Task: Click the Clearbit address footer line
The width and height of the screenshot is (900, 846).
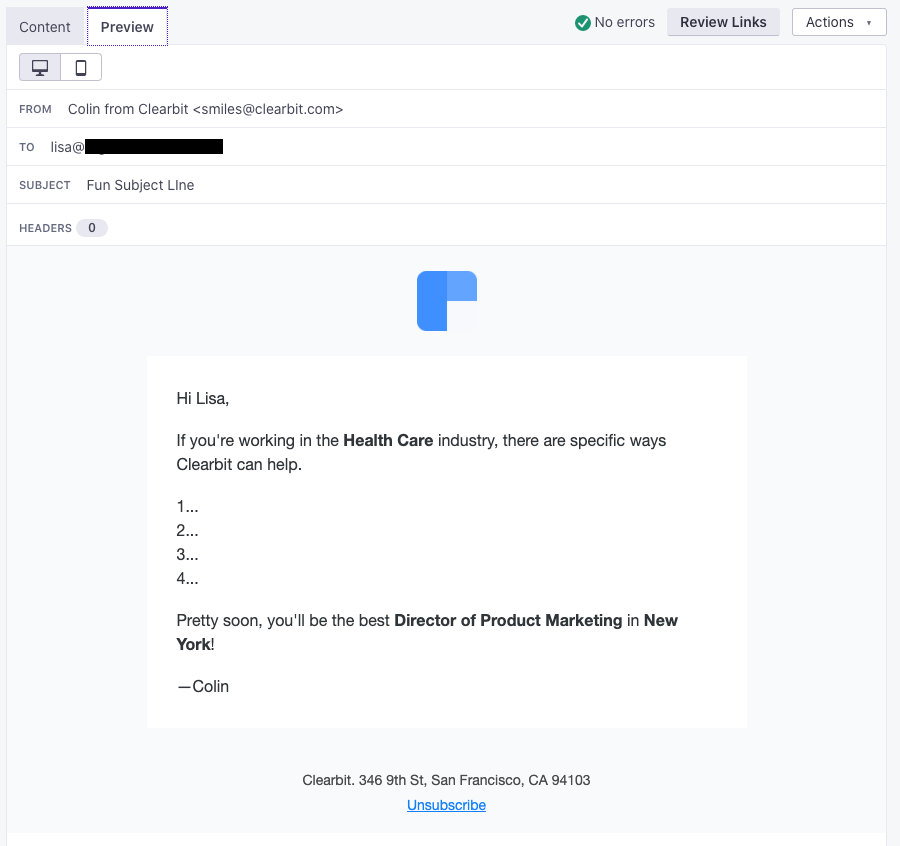Action: pos(446,780)
